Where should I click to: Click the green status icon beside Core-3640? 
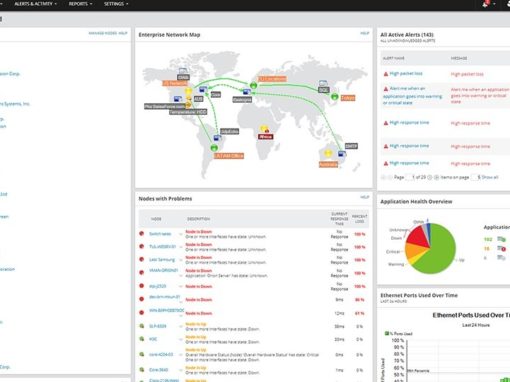pos(142,370)
